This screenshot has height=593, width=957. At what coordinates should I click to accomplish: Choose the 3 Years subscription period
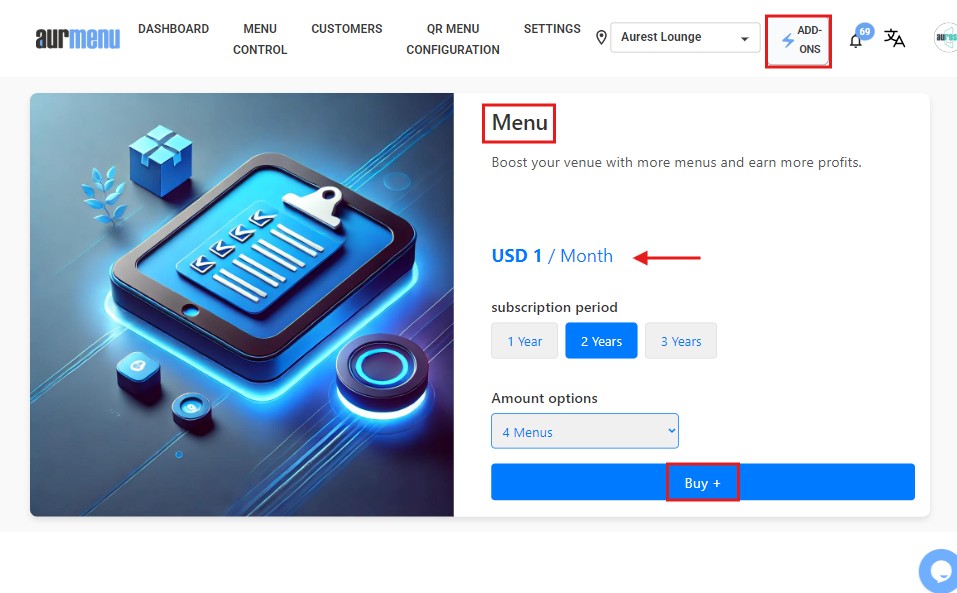(681, 341)
